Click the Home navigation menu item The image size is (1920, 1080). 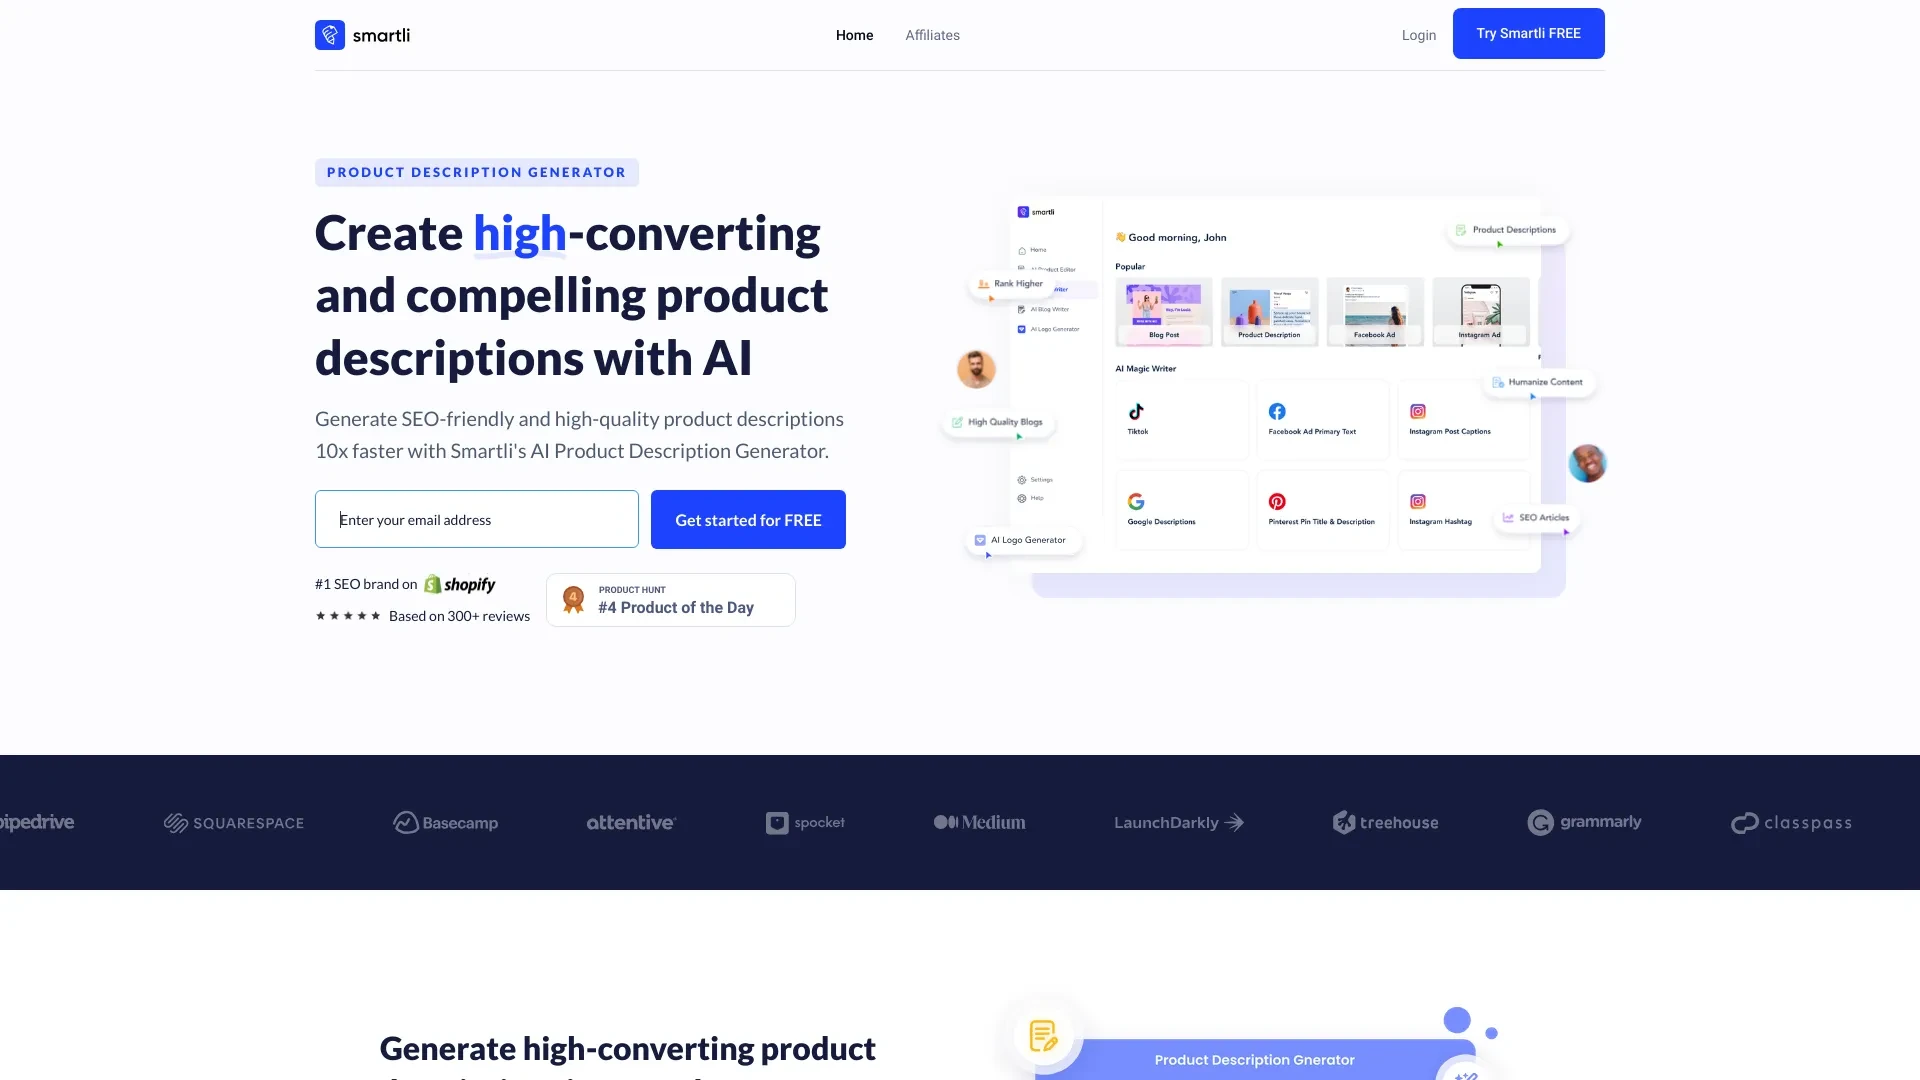tap(855, 36)
